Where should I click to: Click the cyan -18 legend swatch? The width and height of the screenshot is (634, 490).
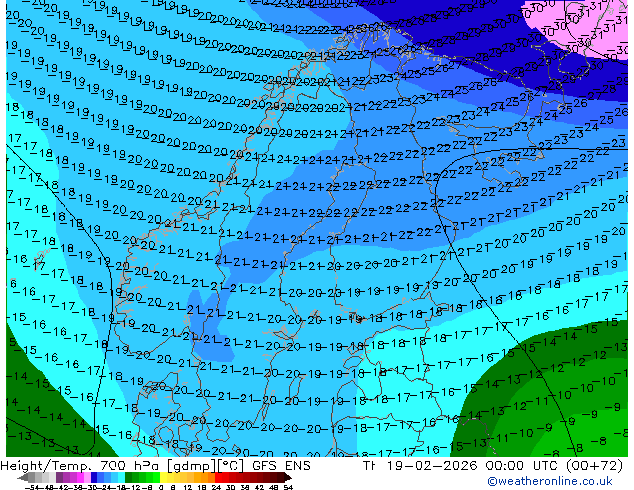[121, 478]
